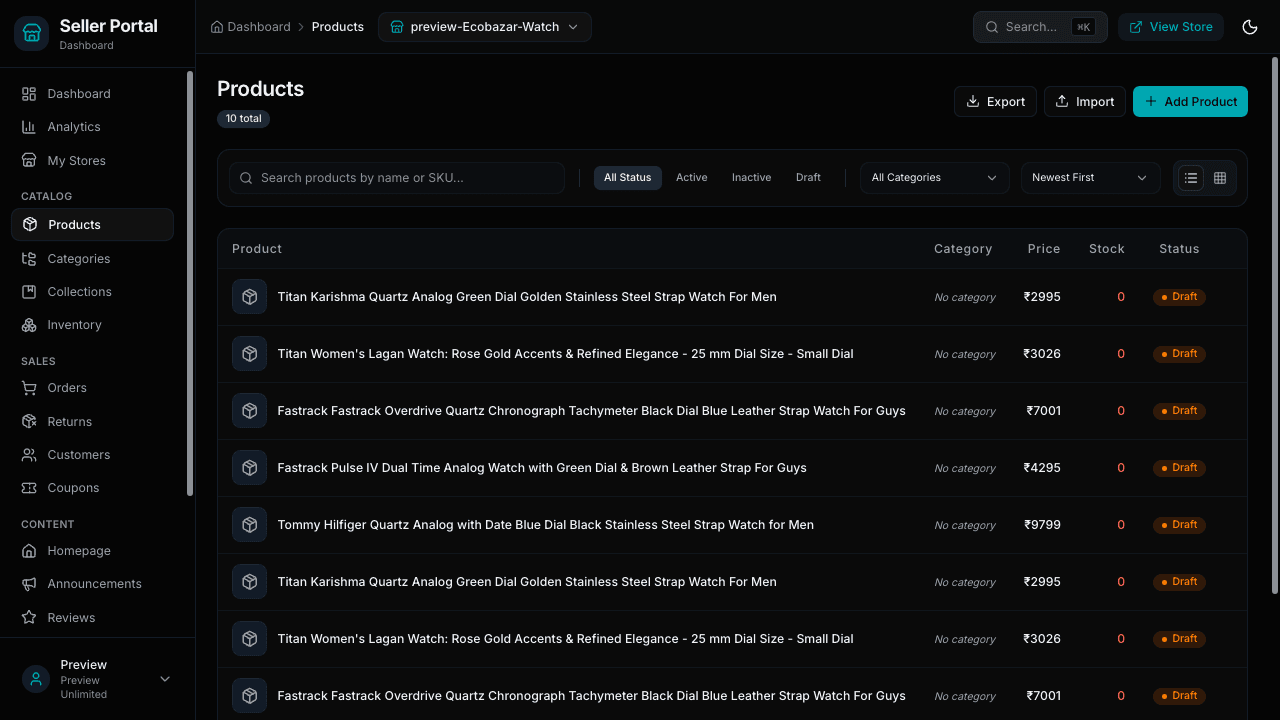1280x720 pixels.
Task: Filter products by Draft status
Action: click(x=809, y=178)
